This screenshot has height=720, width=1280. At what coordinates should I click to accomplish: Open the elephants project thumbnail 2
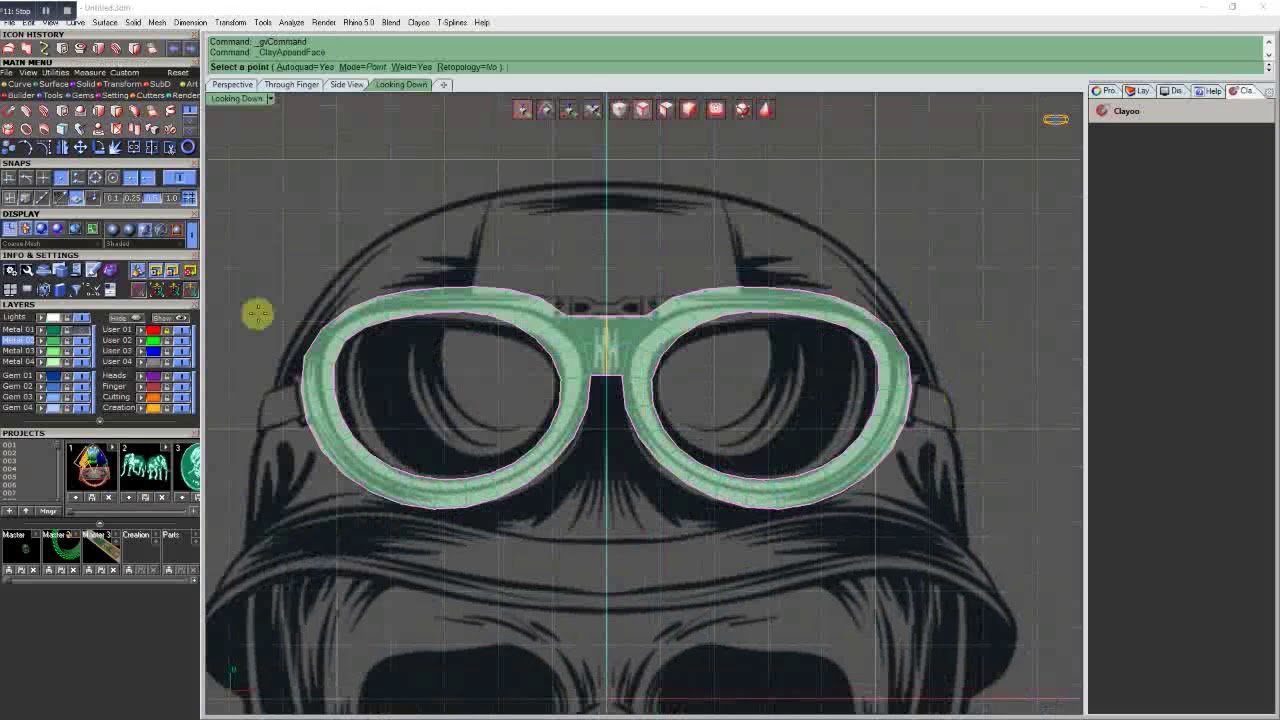[145, 467]
